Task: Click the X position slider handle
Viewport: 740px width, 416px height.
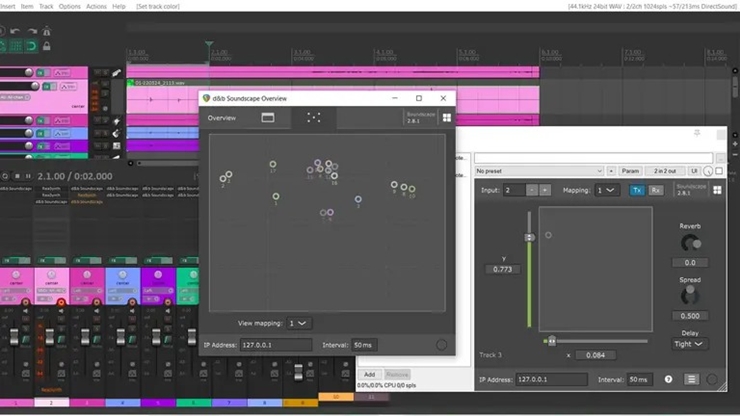Action: [x=551, y=340]
